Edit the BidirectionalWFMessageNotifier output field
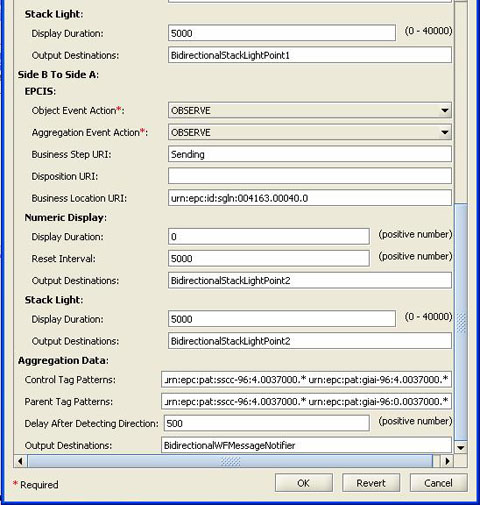 [x=306, y=445]
